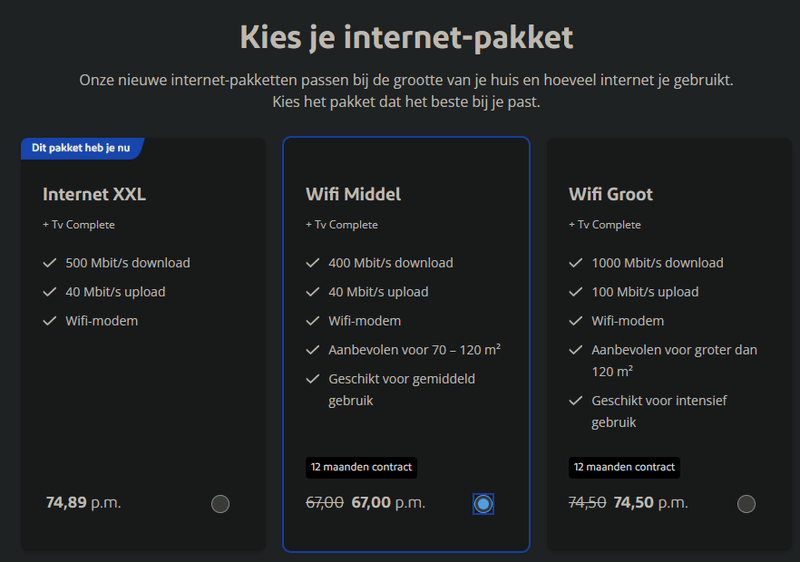Click the checkmark next to 100 Mbit/s upload

[575, 292]
